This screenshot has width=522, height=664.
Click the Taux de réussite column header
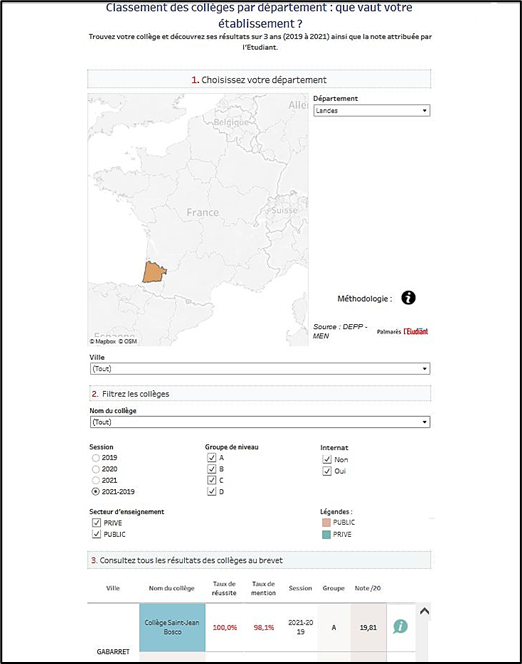click(x=224, y=588)
